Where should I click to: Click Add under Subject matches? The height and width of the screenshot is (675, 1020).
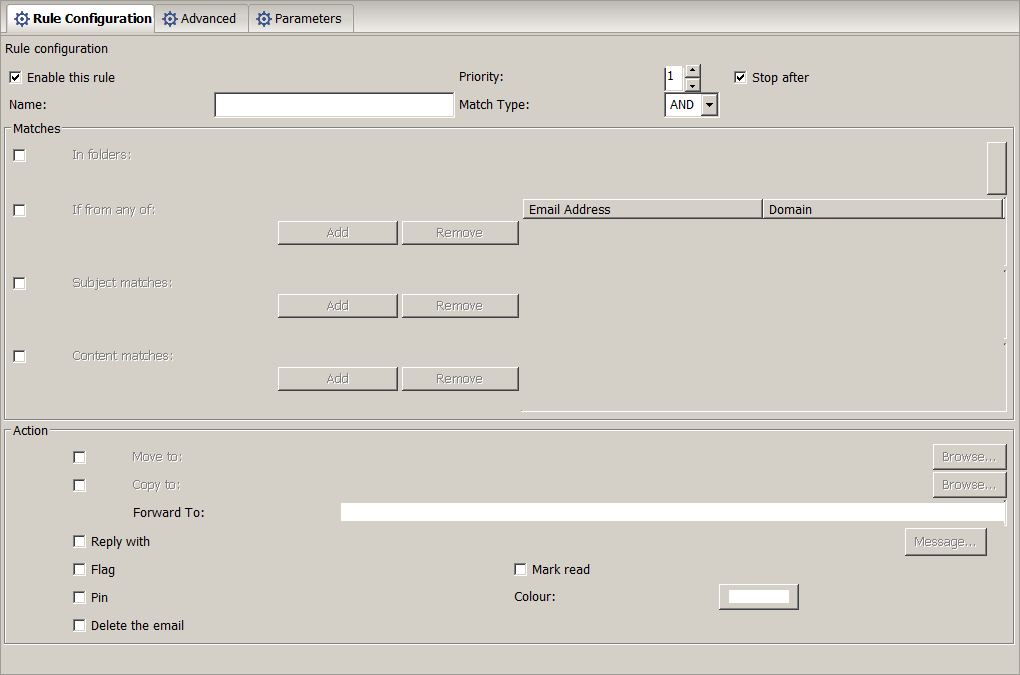coord(338,306)
